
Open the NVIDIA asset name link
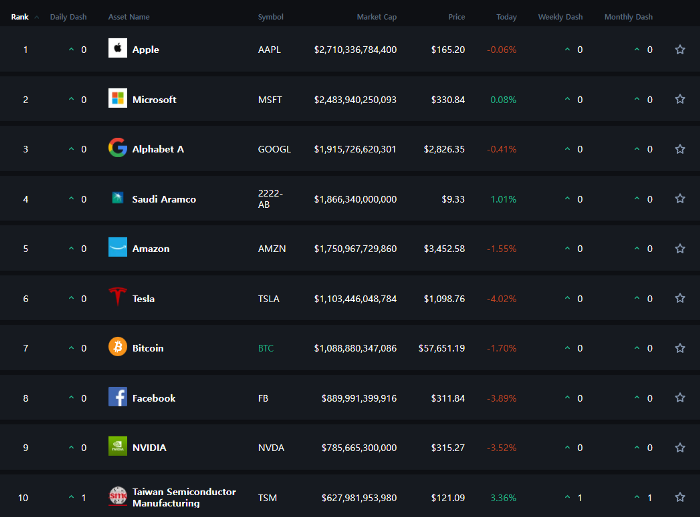coord(149,448)
